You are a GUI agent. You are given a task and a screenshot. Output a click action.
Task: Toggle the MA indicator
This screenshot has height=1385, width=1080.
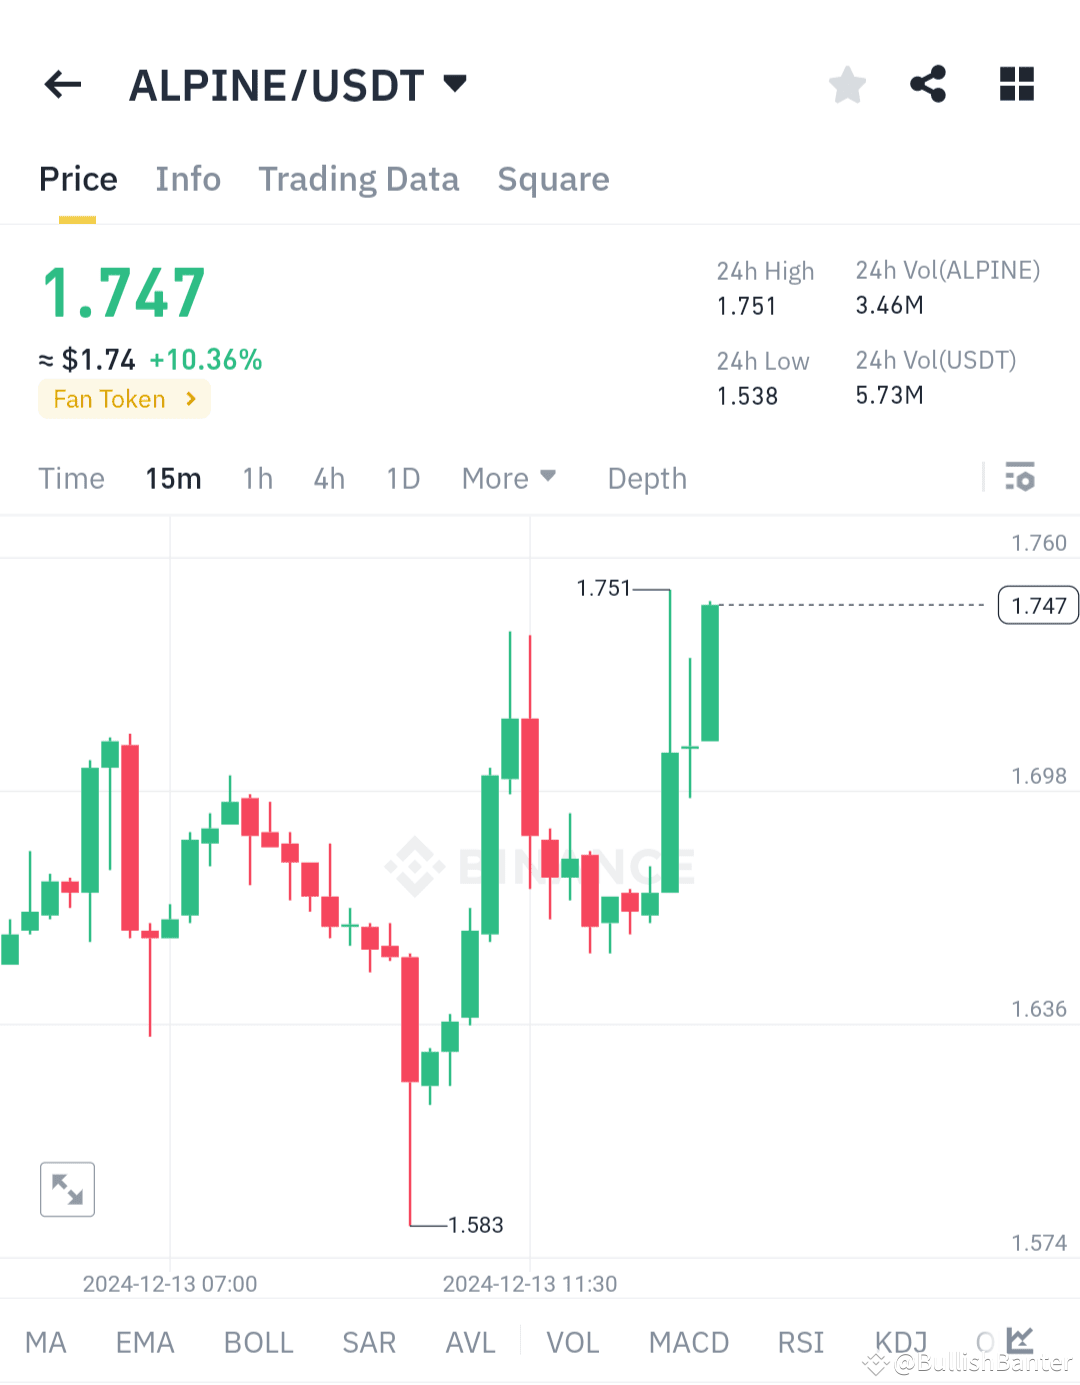(x=46, y=1342)
